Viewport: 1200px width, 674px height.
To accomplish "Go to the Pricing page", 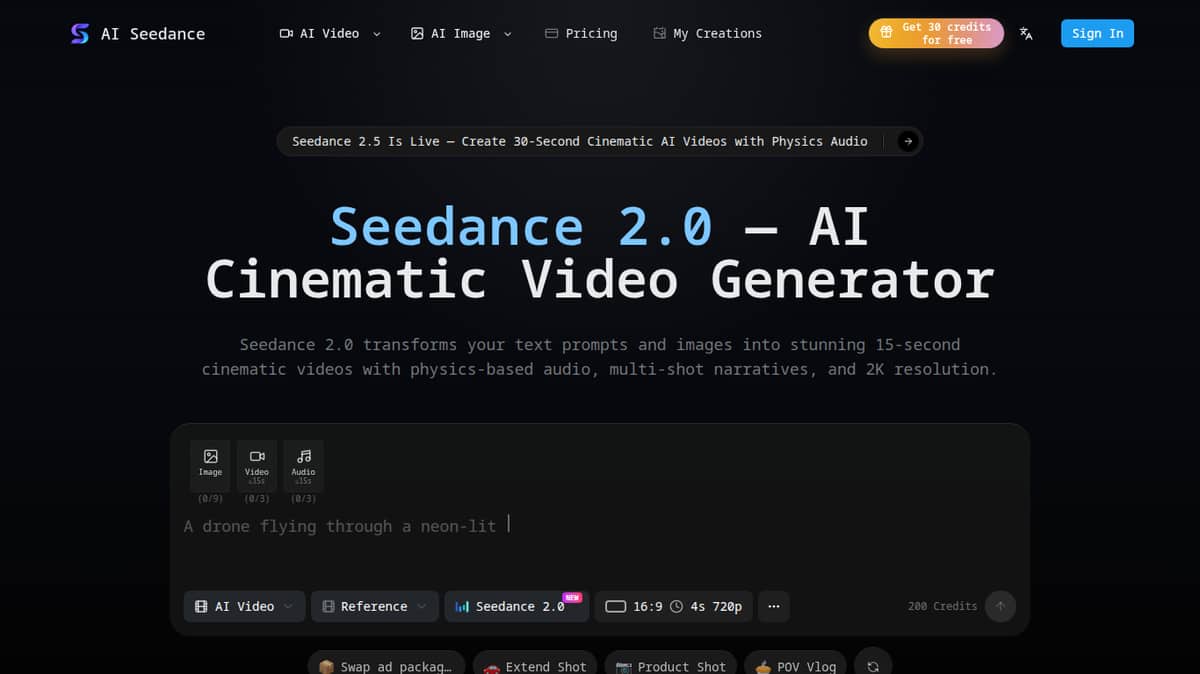I will click(581, 33).
